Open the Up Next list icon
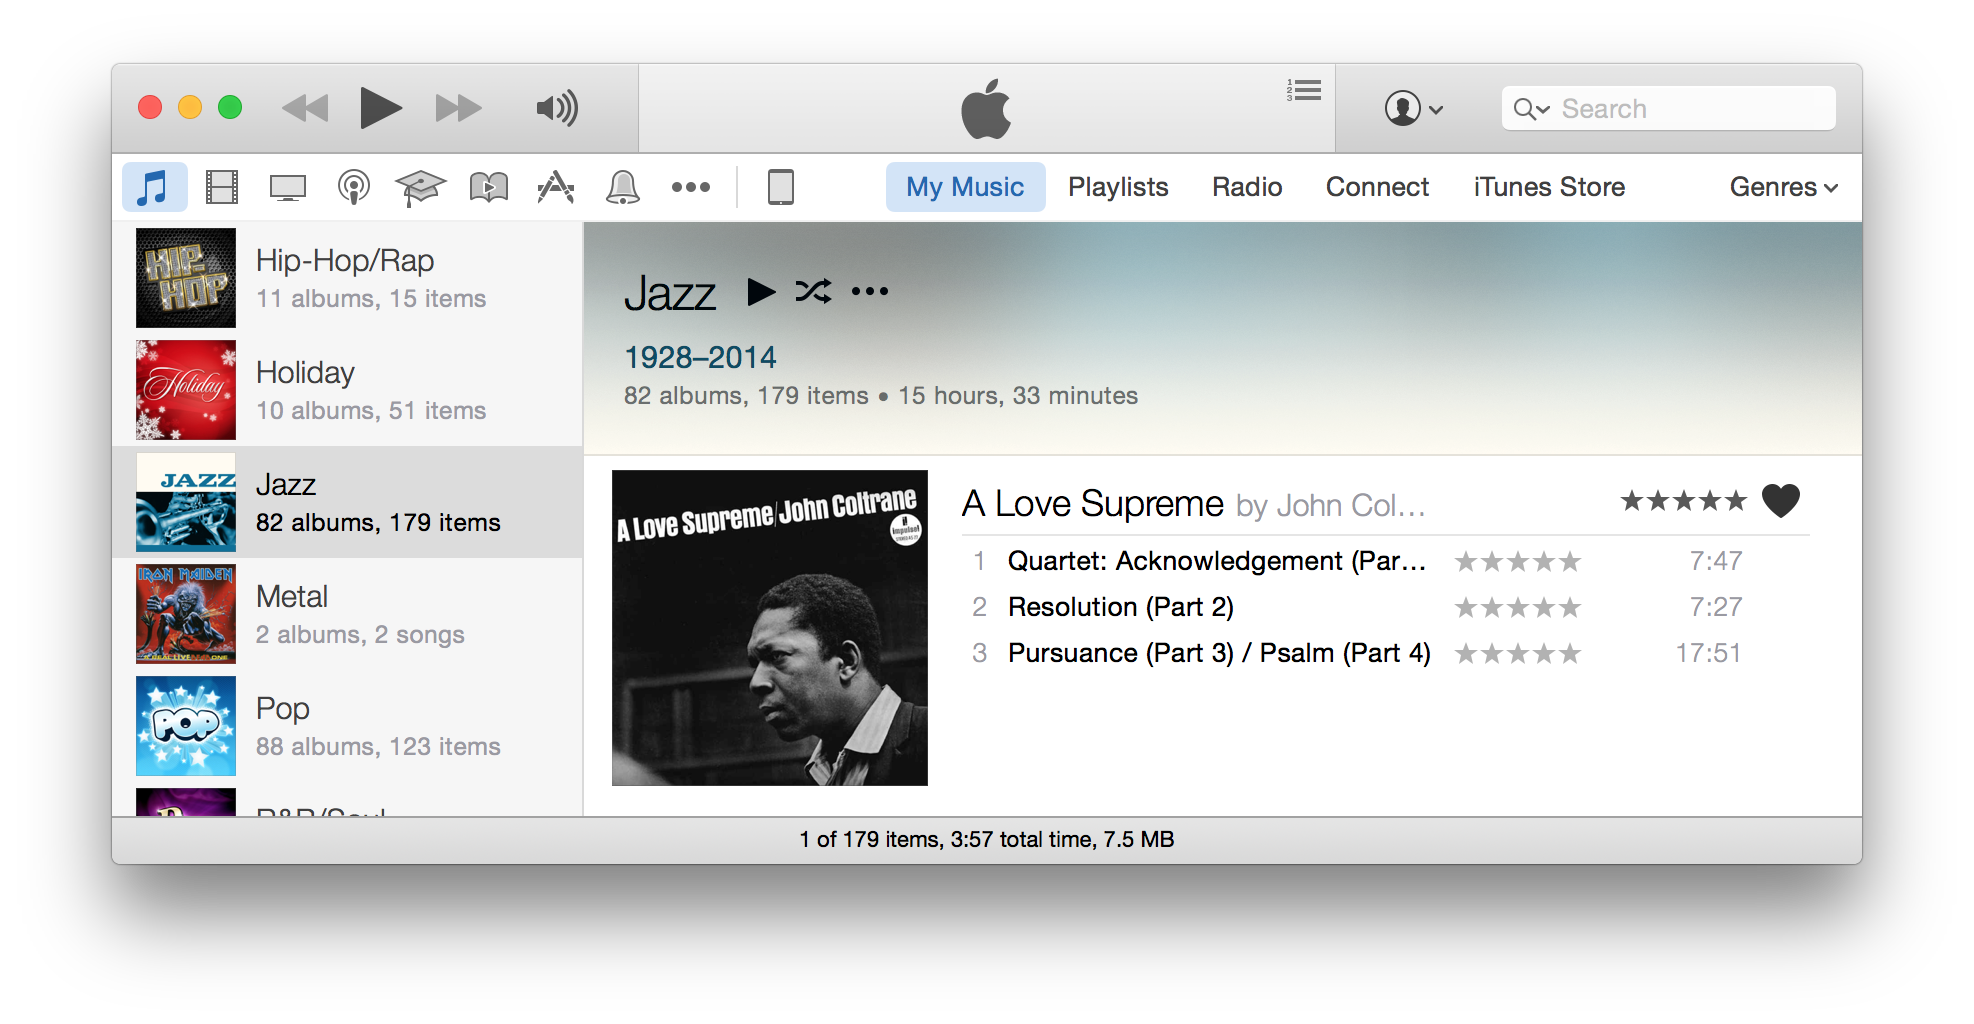The width and height of the screenshot is (1974, 1024). [x=1304, y=91]
